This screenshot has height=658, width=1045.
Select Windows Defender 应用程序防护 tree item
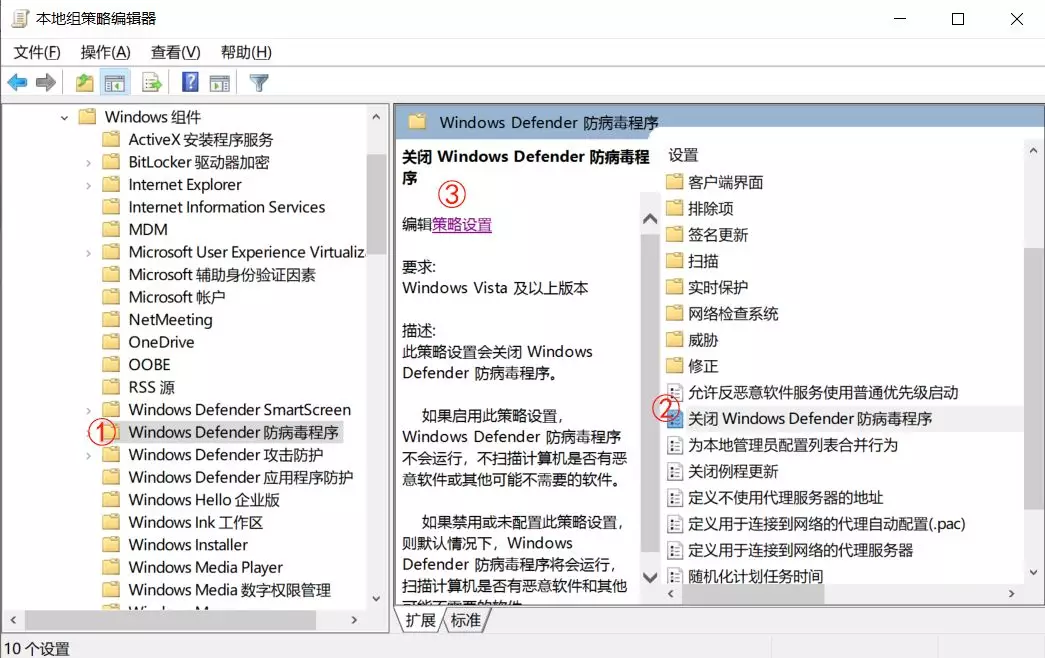pyautogui.click(x=241, y=477)
